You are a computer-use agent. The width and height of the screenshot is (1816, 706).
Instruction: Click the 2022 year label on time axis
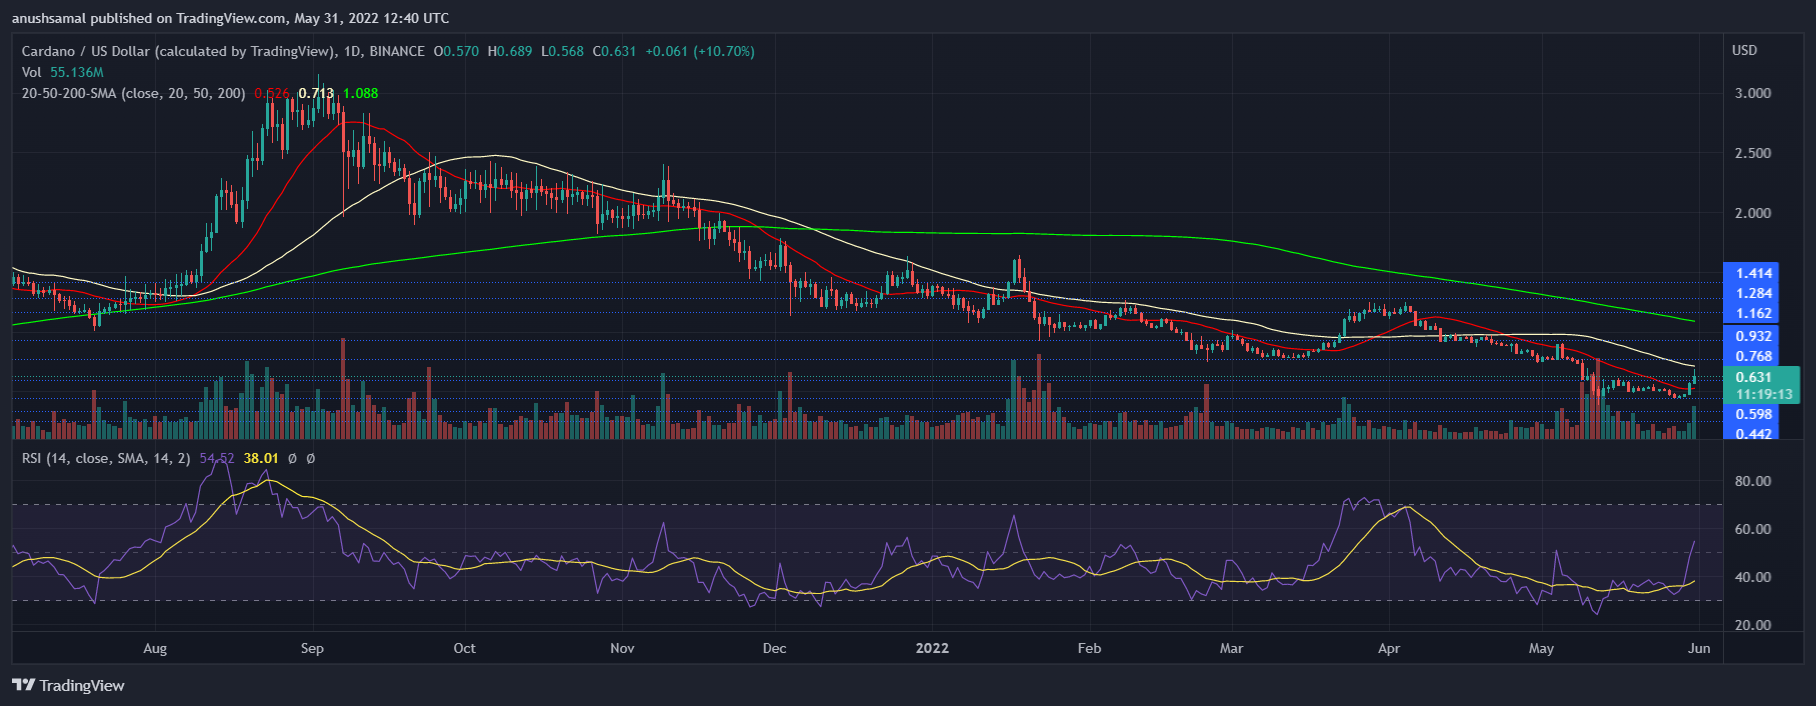pos(932,648)
